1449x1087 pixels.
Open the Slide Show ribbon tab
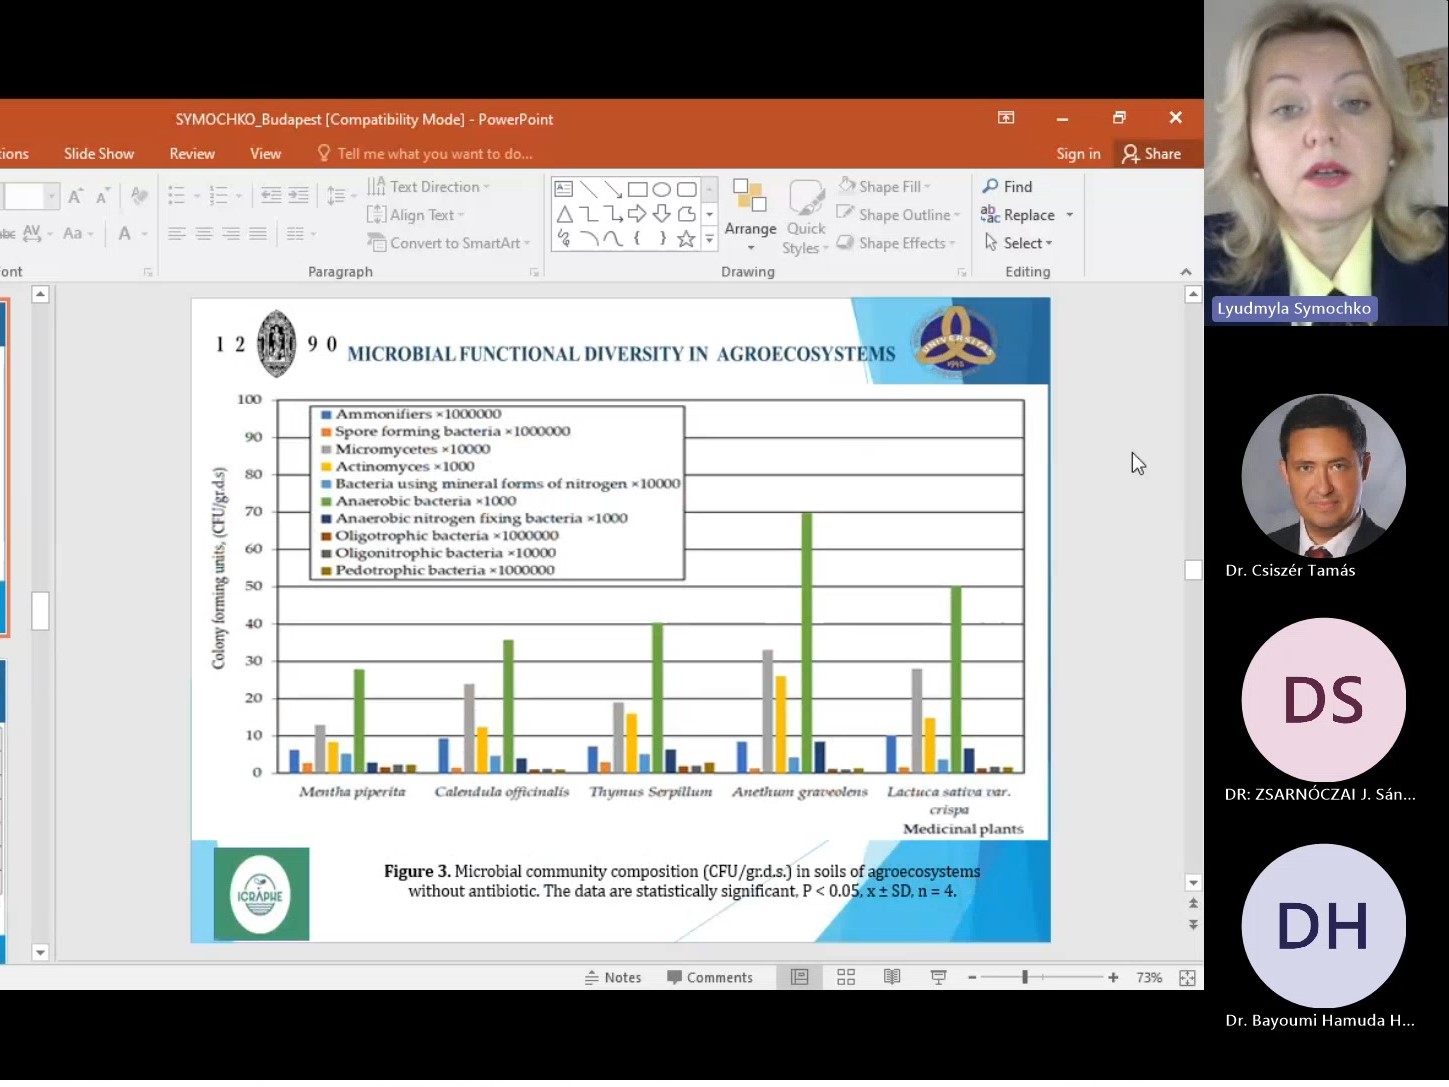click(99, 153)
